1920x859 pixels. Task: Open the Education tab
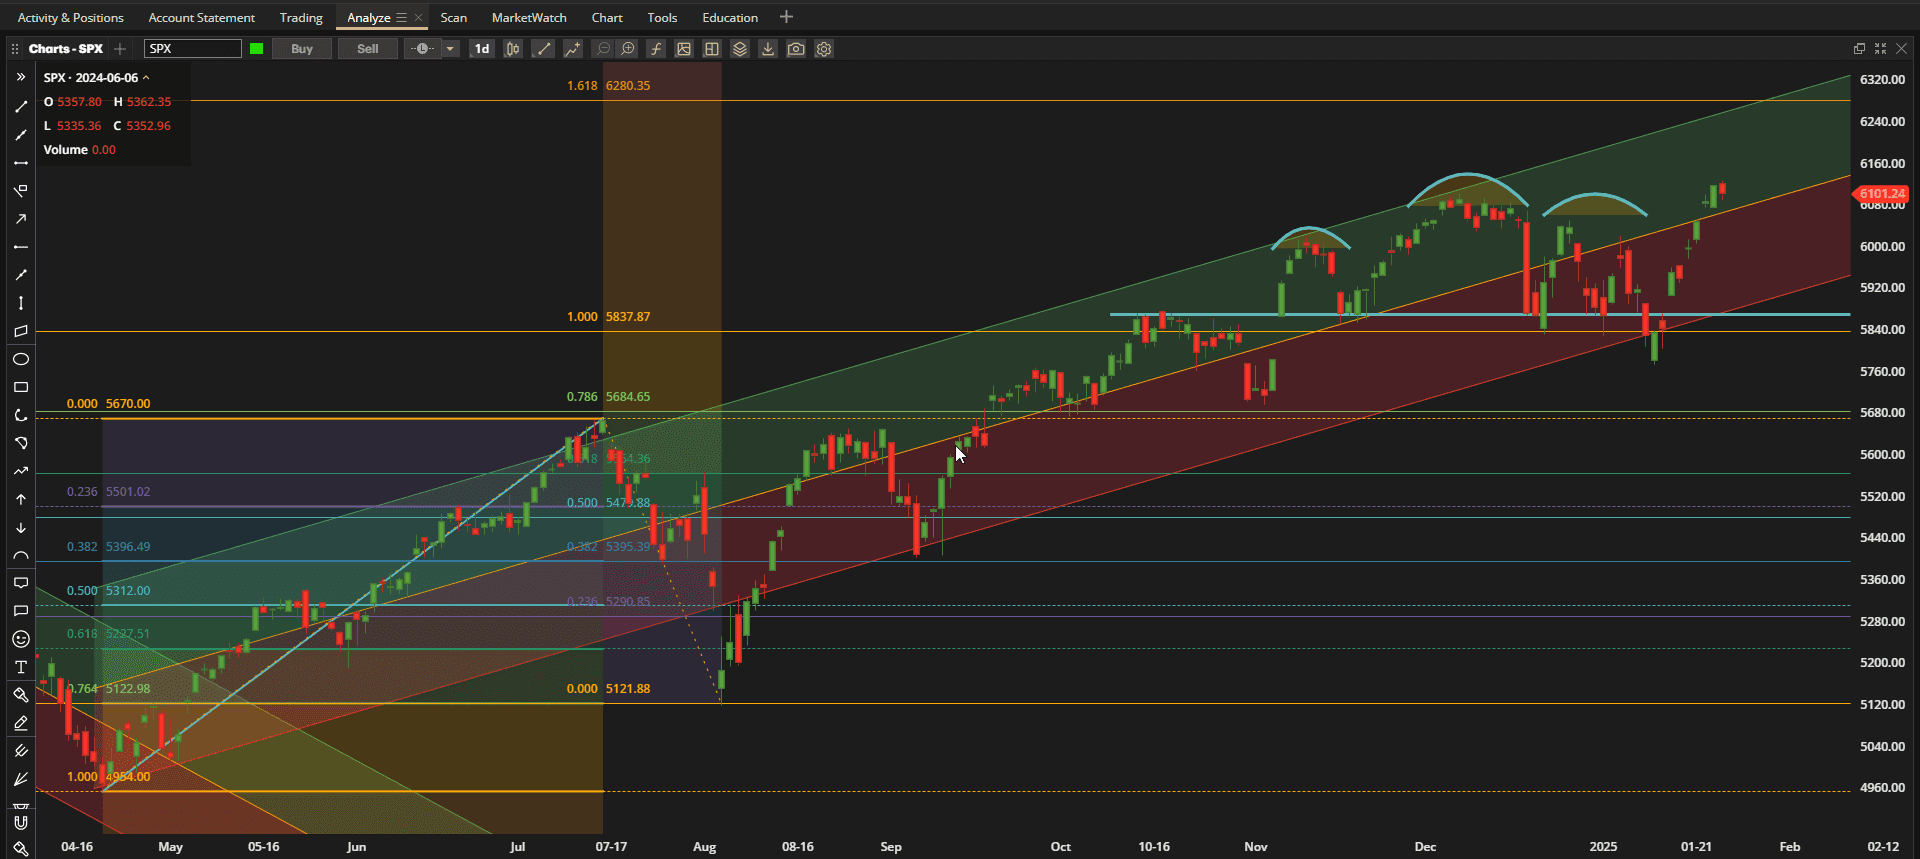[730, 17]
